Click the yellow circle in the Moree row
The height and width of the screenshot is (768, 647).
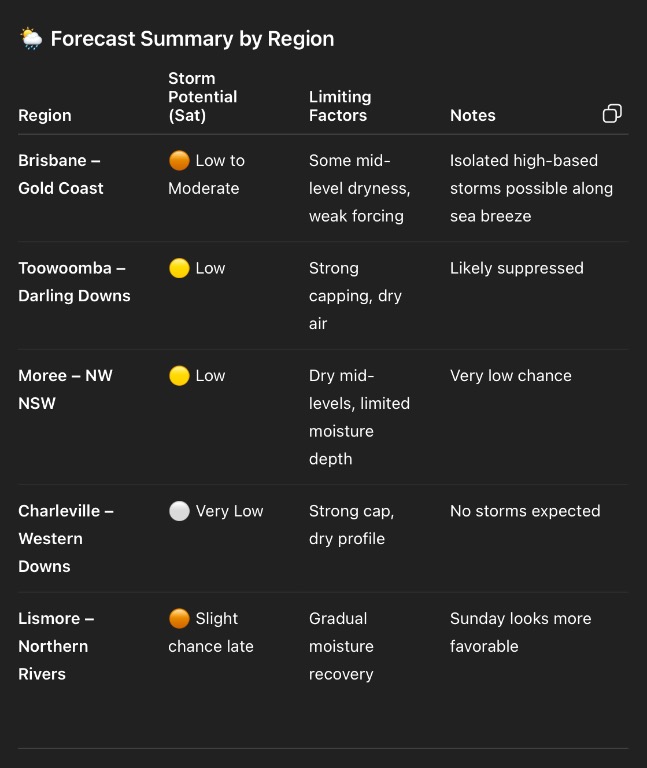point(179,376)
